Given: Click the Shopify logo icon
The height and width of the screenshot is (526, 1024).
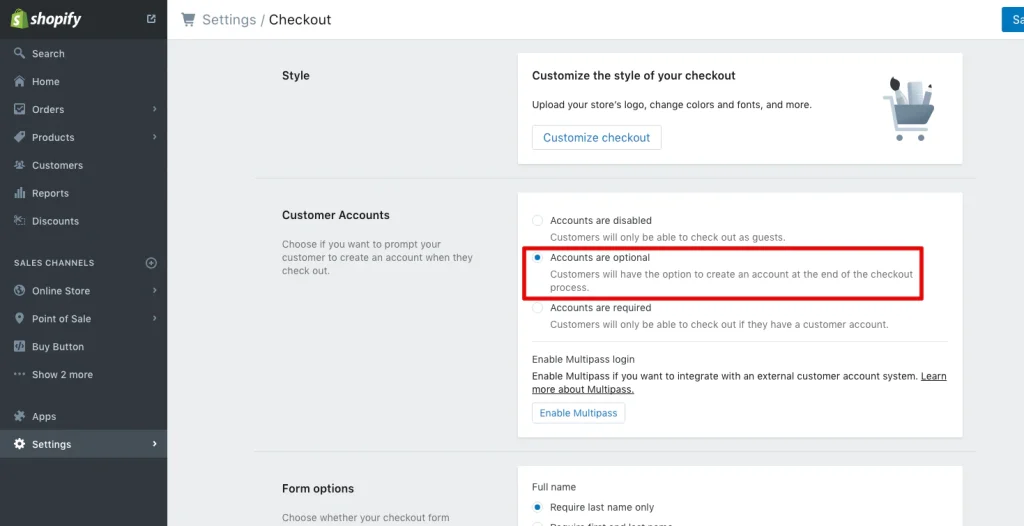Looking at the screenshot, I should pyautogui.click(x=19, y=19).
